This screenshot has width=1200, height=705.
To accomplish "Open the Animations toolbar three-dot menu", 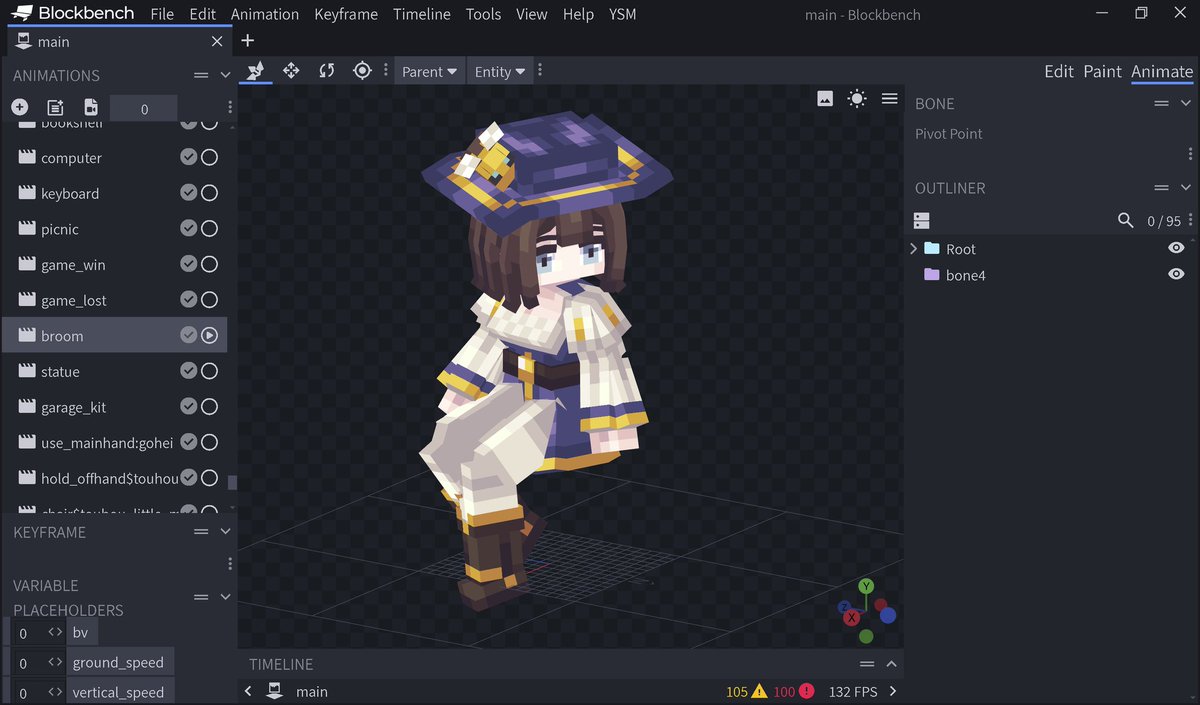I will 230,107.
